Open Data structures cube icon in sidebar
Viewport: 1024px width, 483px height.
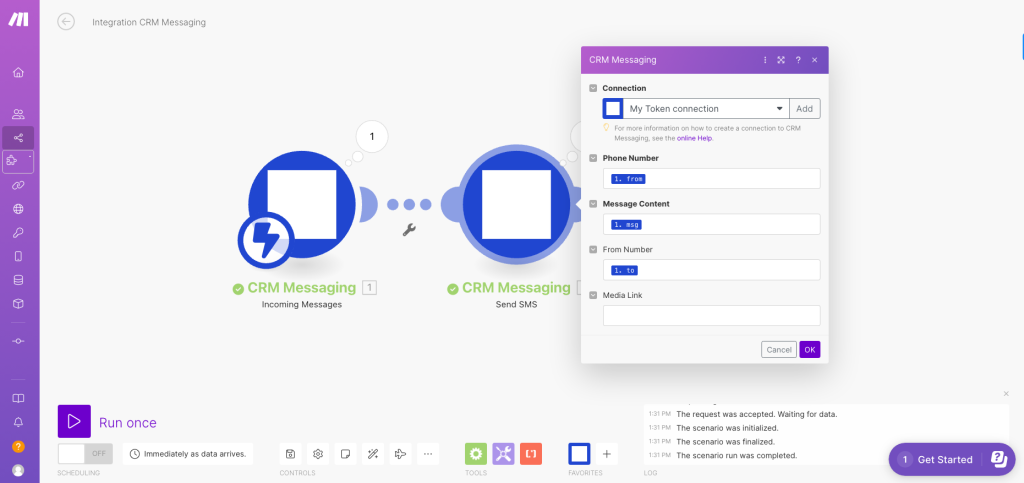[18, 304]
